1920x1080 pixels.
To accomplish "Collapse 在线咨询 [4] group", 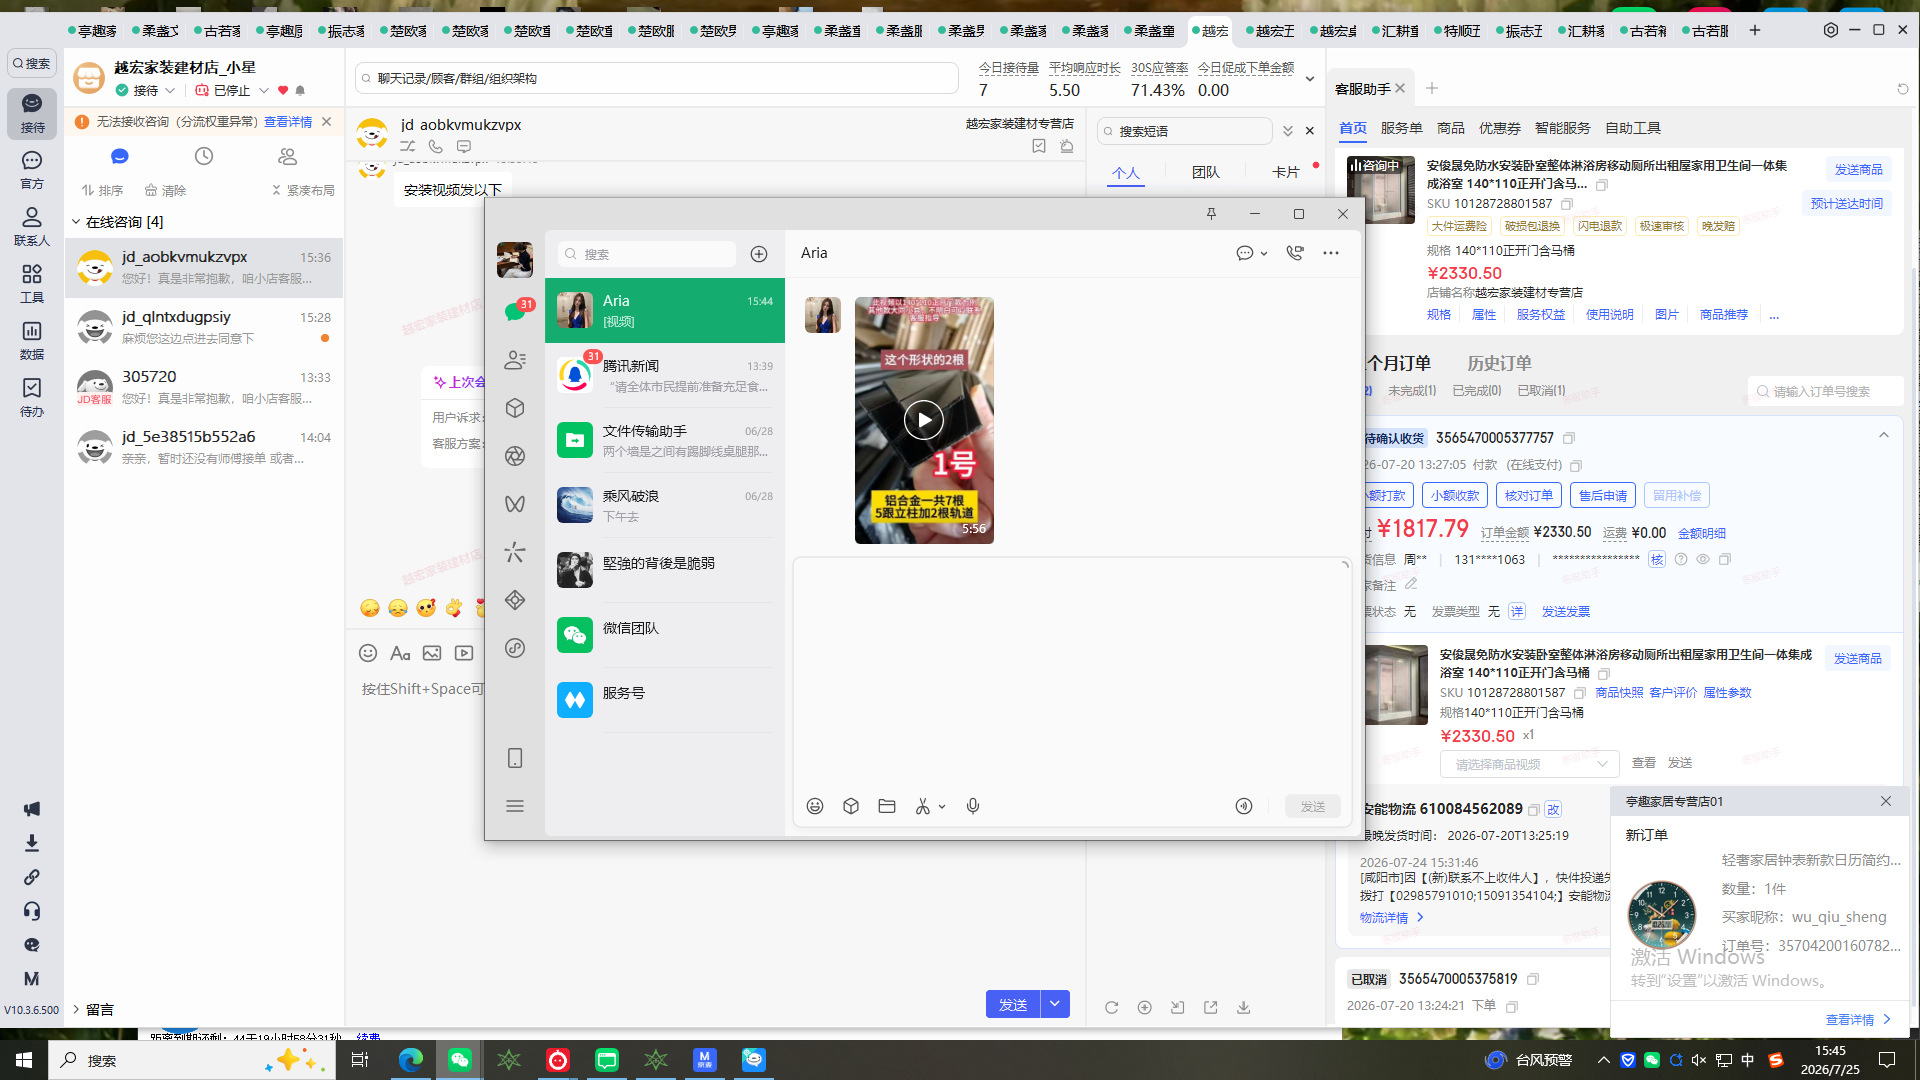I will point(76,222).
